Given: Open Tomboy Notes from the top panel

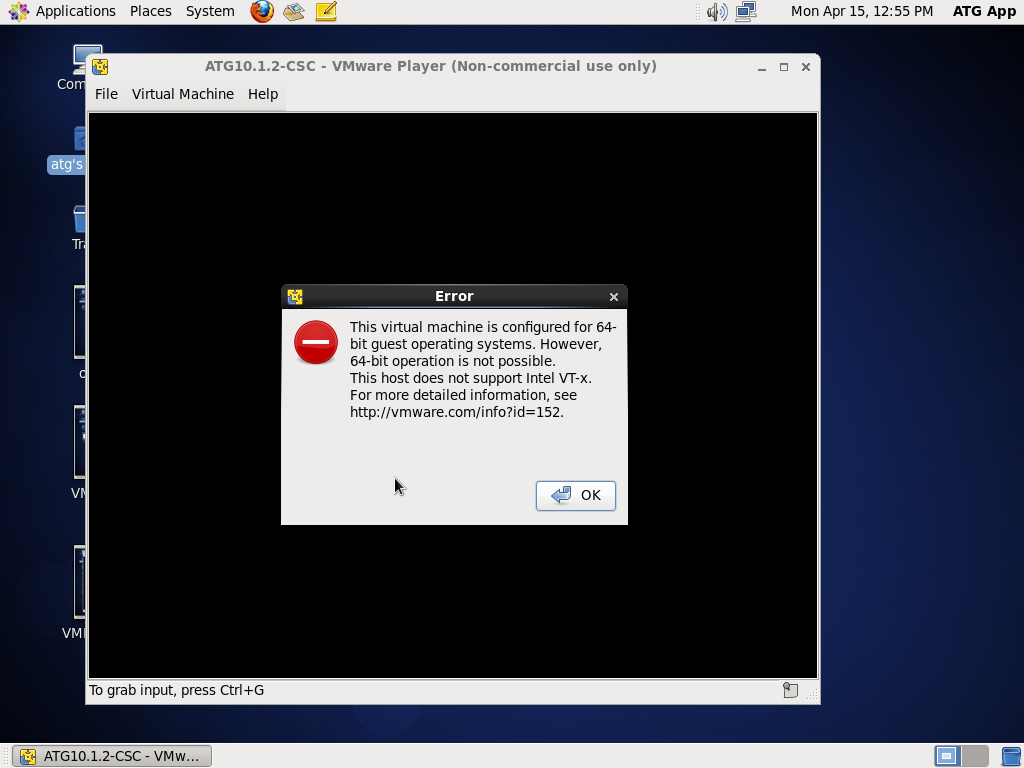Looking at the screenshot, I should coord(324,12).
